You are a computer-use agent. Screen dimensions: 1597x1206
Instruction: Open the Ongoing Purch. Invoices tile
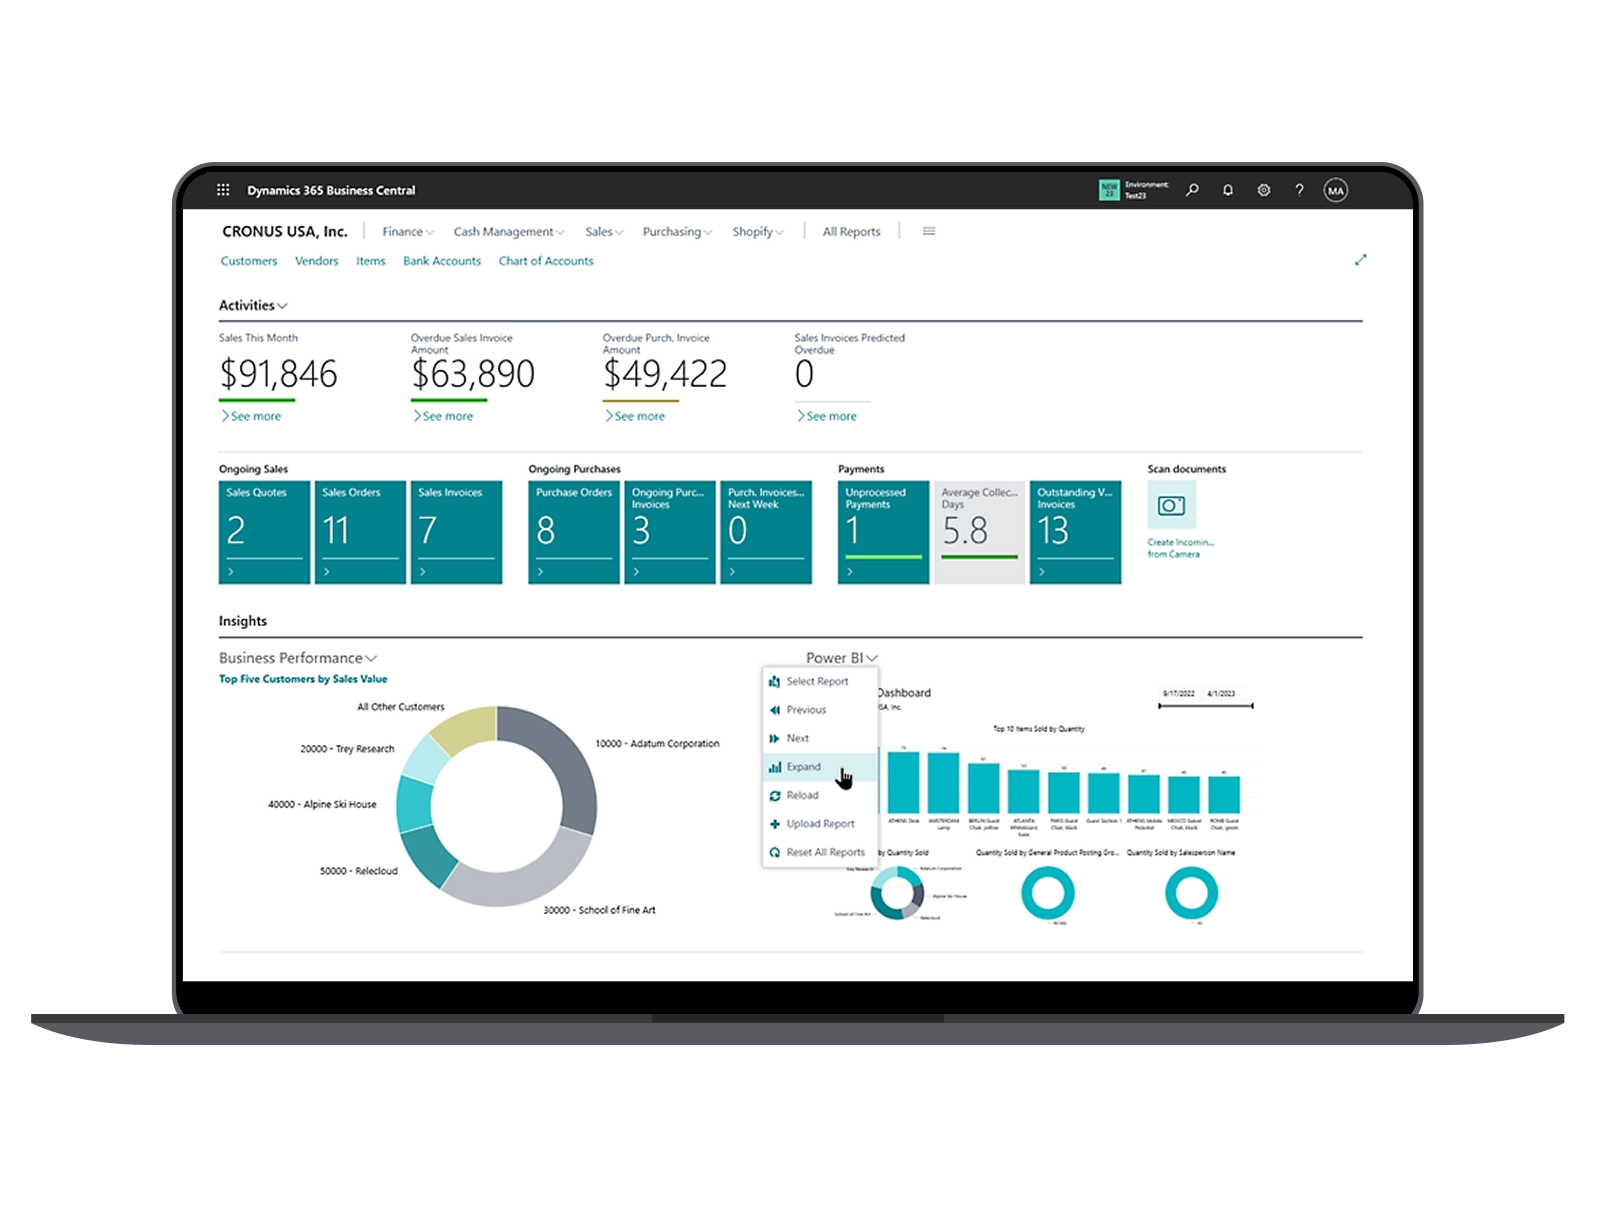(670, 532)
